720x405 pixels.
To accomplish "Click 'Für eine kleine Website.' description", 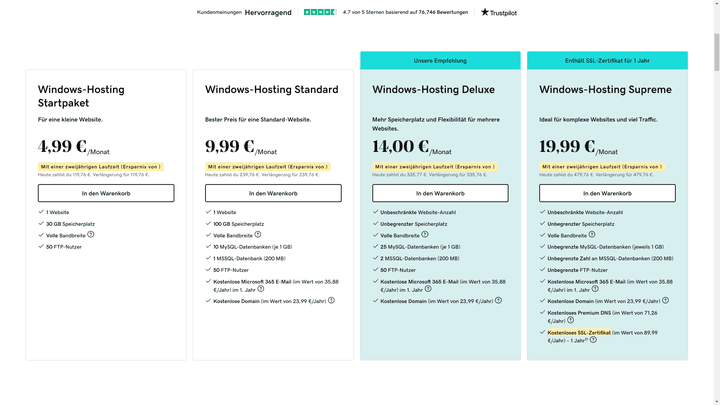I will click(70, 120).
